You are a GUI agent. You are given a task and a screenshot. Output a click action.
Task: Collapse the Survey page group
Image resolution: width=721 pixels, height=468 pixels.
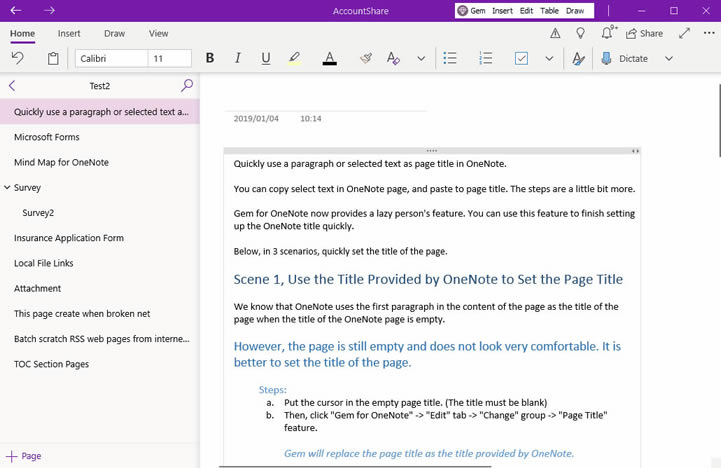tap(7, 187)
